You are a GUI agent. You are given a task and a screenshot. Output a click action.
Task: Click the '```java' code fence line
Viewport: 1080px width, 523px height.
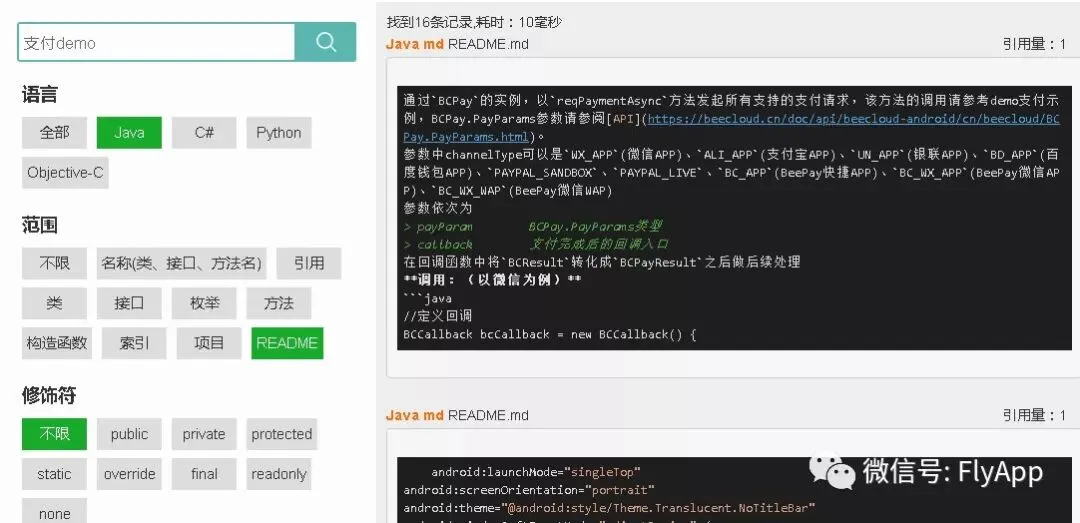(428, 298)
